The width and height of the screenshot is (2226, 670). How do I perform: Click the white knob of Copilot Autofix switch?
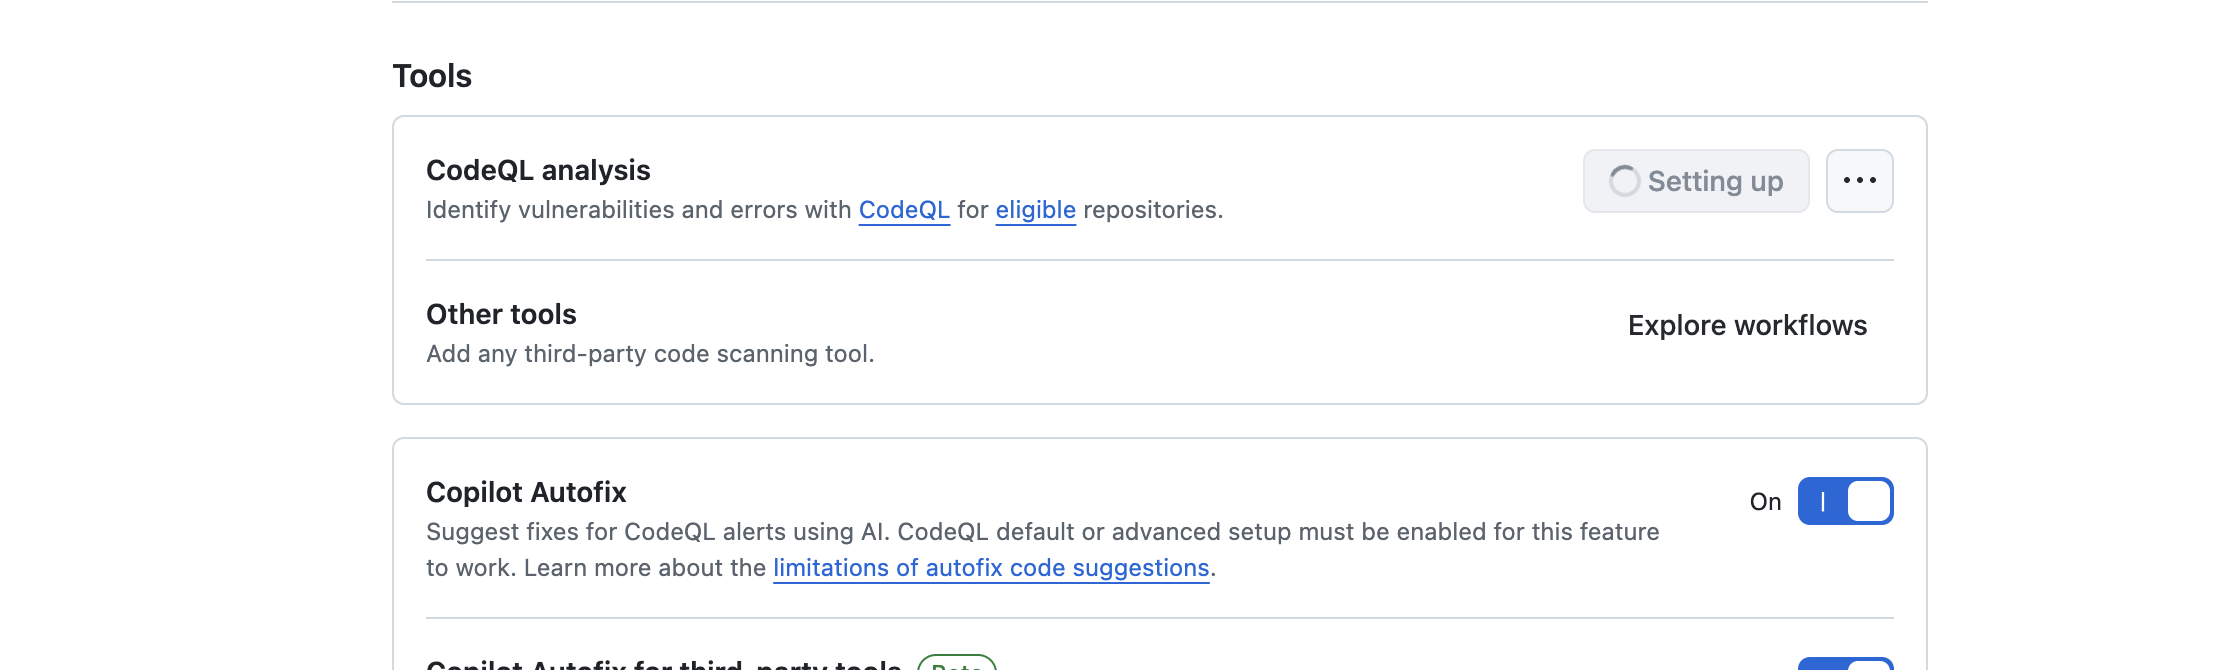click(1869, 501)
